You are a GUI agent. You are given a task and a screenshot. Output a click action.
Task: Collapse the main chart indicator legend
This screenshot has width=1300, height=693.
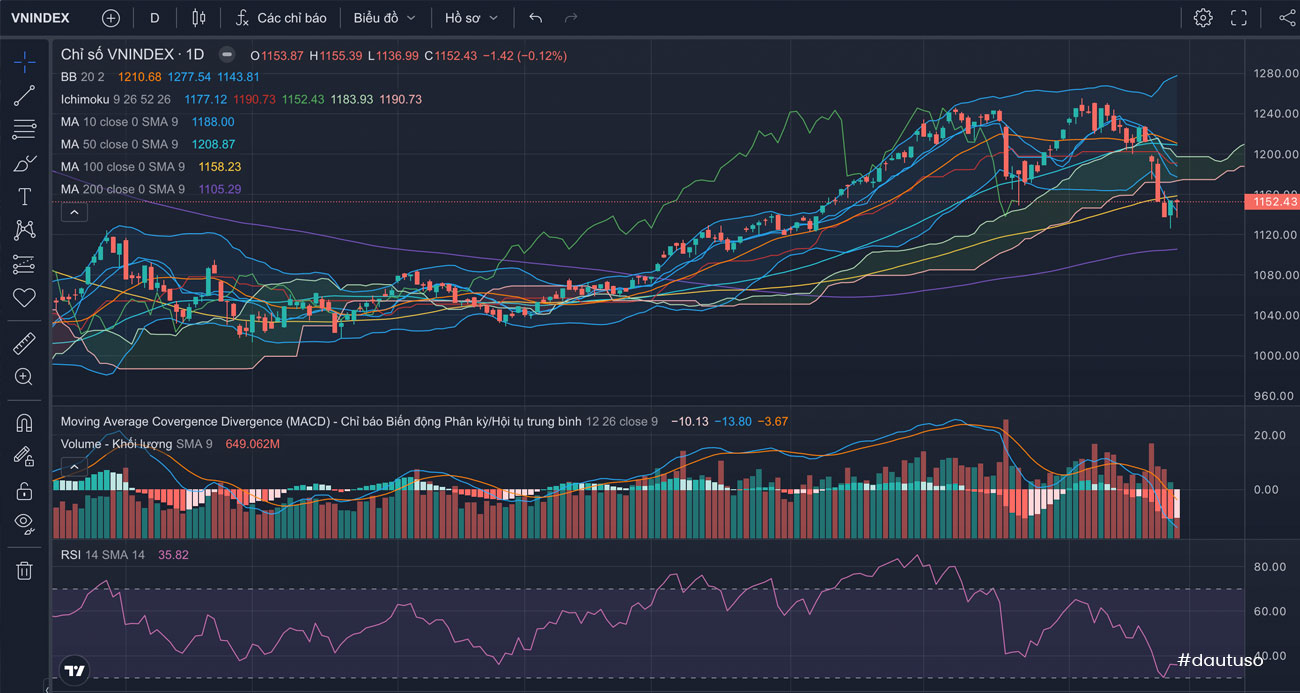pyautogui.click(x=75, y=212)
